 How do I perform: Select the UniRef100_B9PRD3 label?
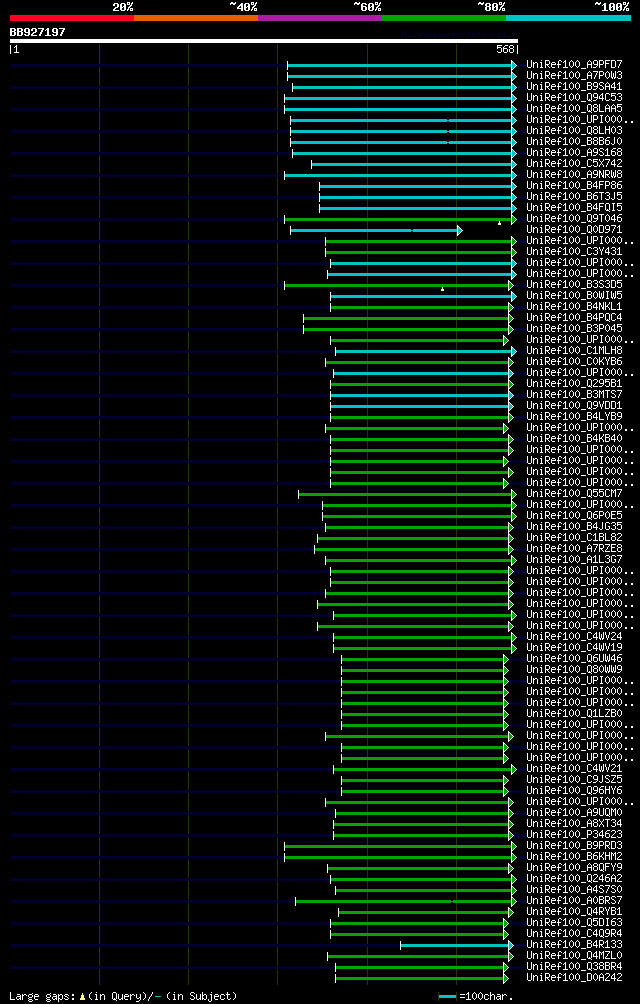coord(574,846)
